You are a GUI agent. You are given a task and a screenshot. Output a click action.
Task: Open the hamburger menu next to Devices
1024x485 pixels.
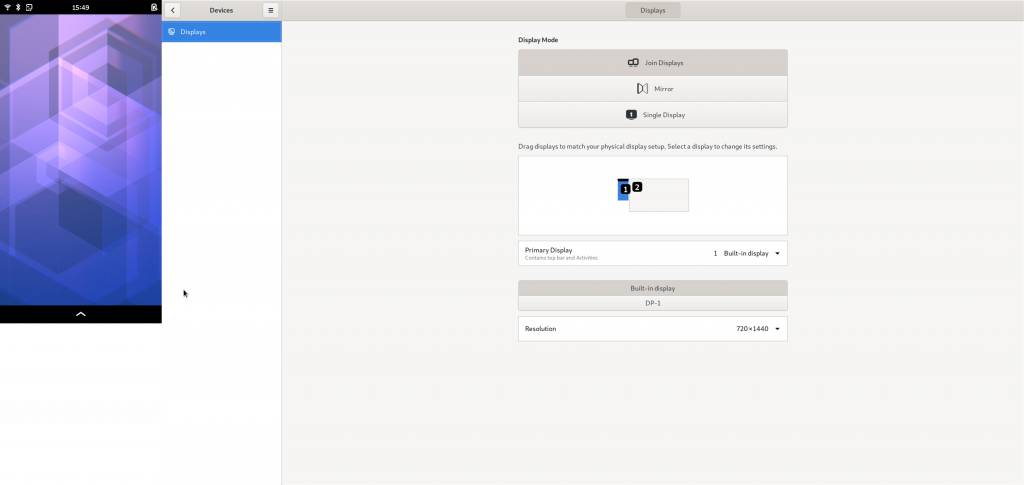(270, 10)
